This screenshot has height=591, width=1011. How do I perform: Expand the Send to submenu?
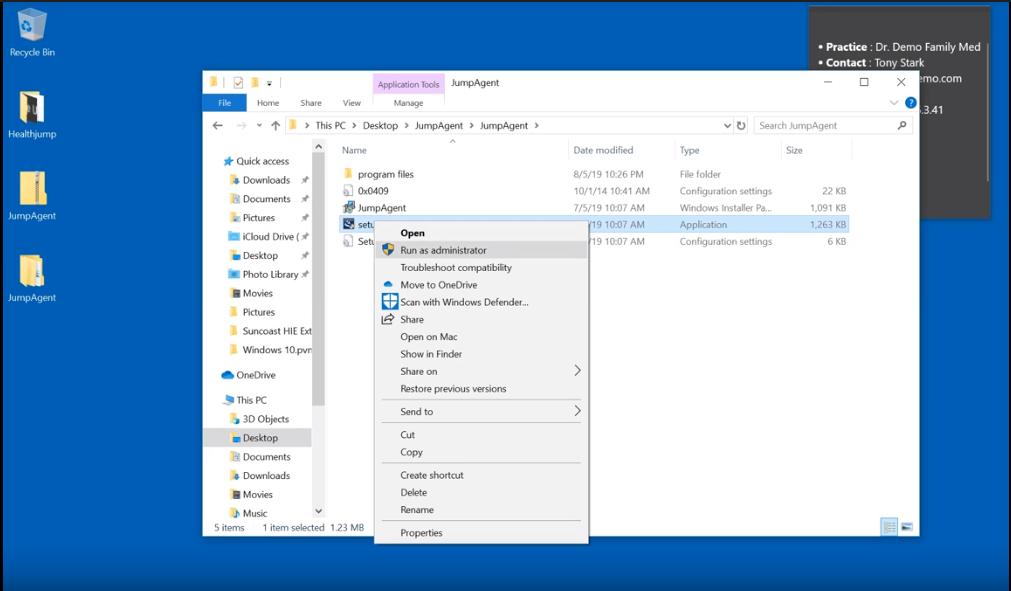[481, 412]
